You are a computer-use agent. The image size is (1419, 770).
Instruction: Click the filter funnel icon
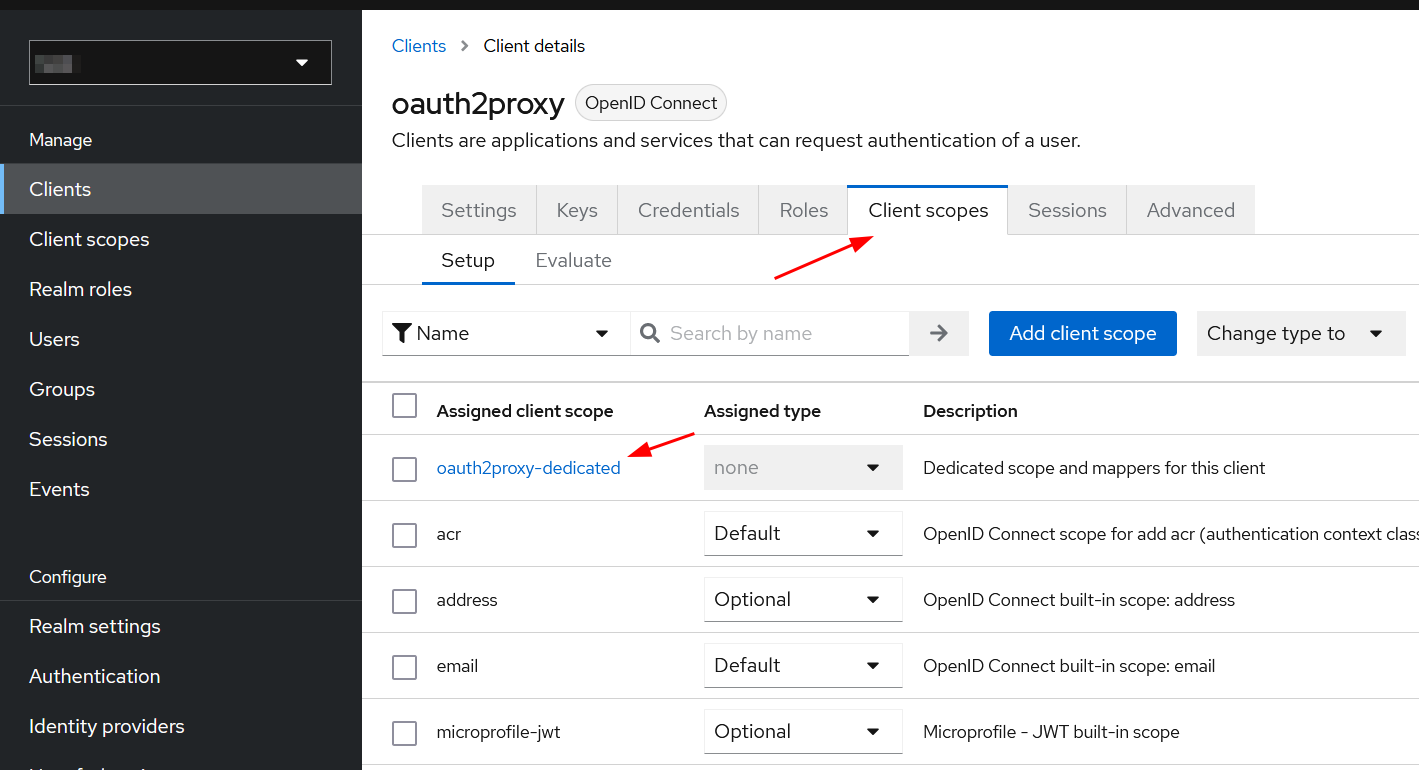pyautogui.click(x=402, y=334)
